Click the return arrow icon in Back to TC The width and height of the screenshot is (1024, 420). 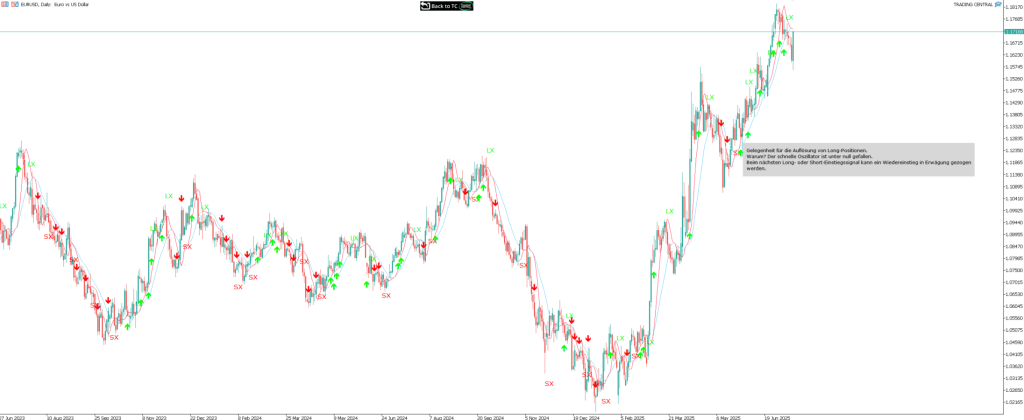(425, 5)
